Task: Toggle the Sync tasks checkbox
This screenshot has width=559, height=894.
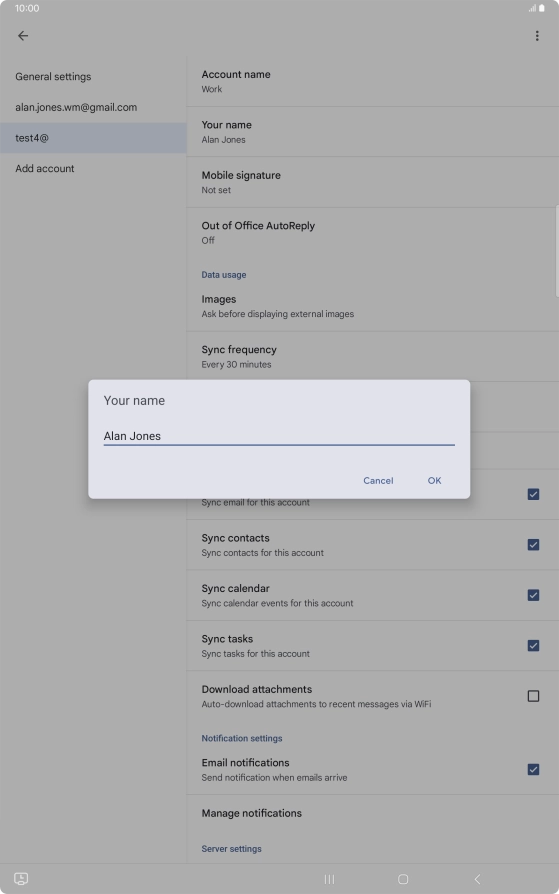Action: click(533, 645)
